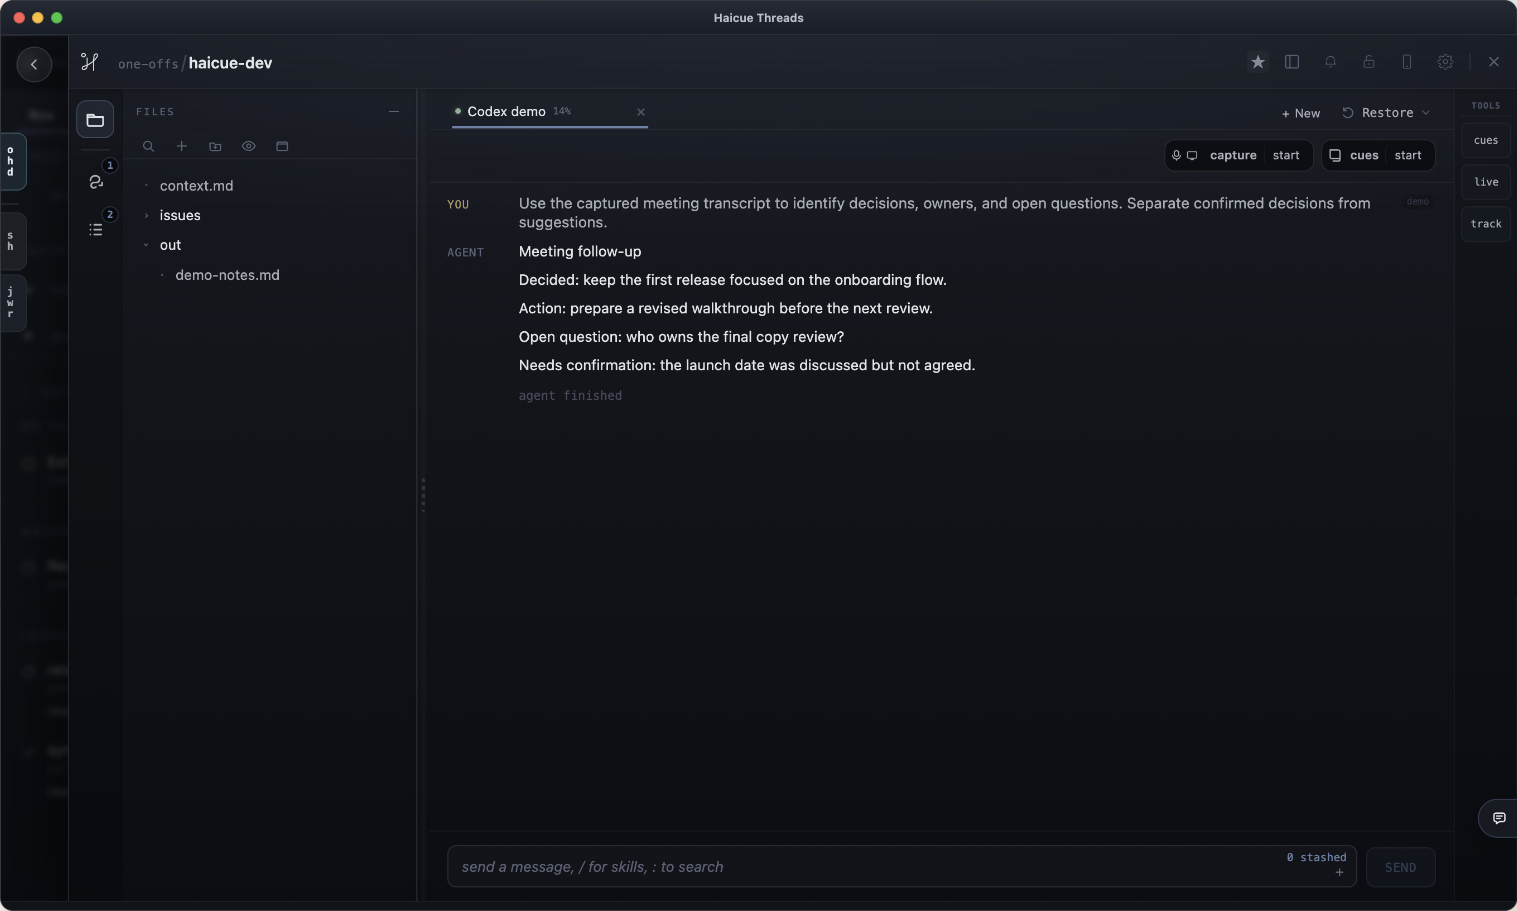Collapse the Files panel with the dash
1517x911 pixels.
(x=394, y=112)
